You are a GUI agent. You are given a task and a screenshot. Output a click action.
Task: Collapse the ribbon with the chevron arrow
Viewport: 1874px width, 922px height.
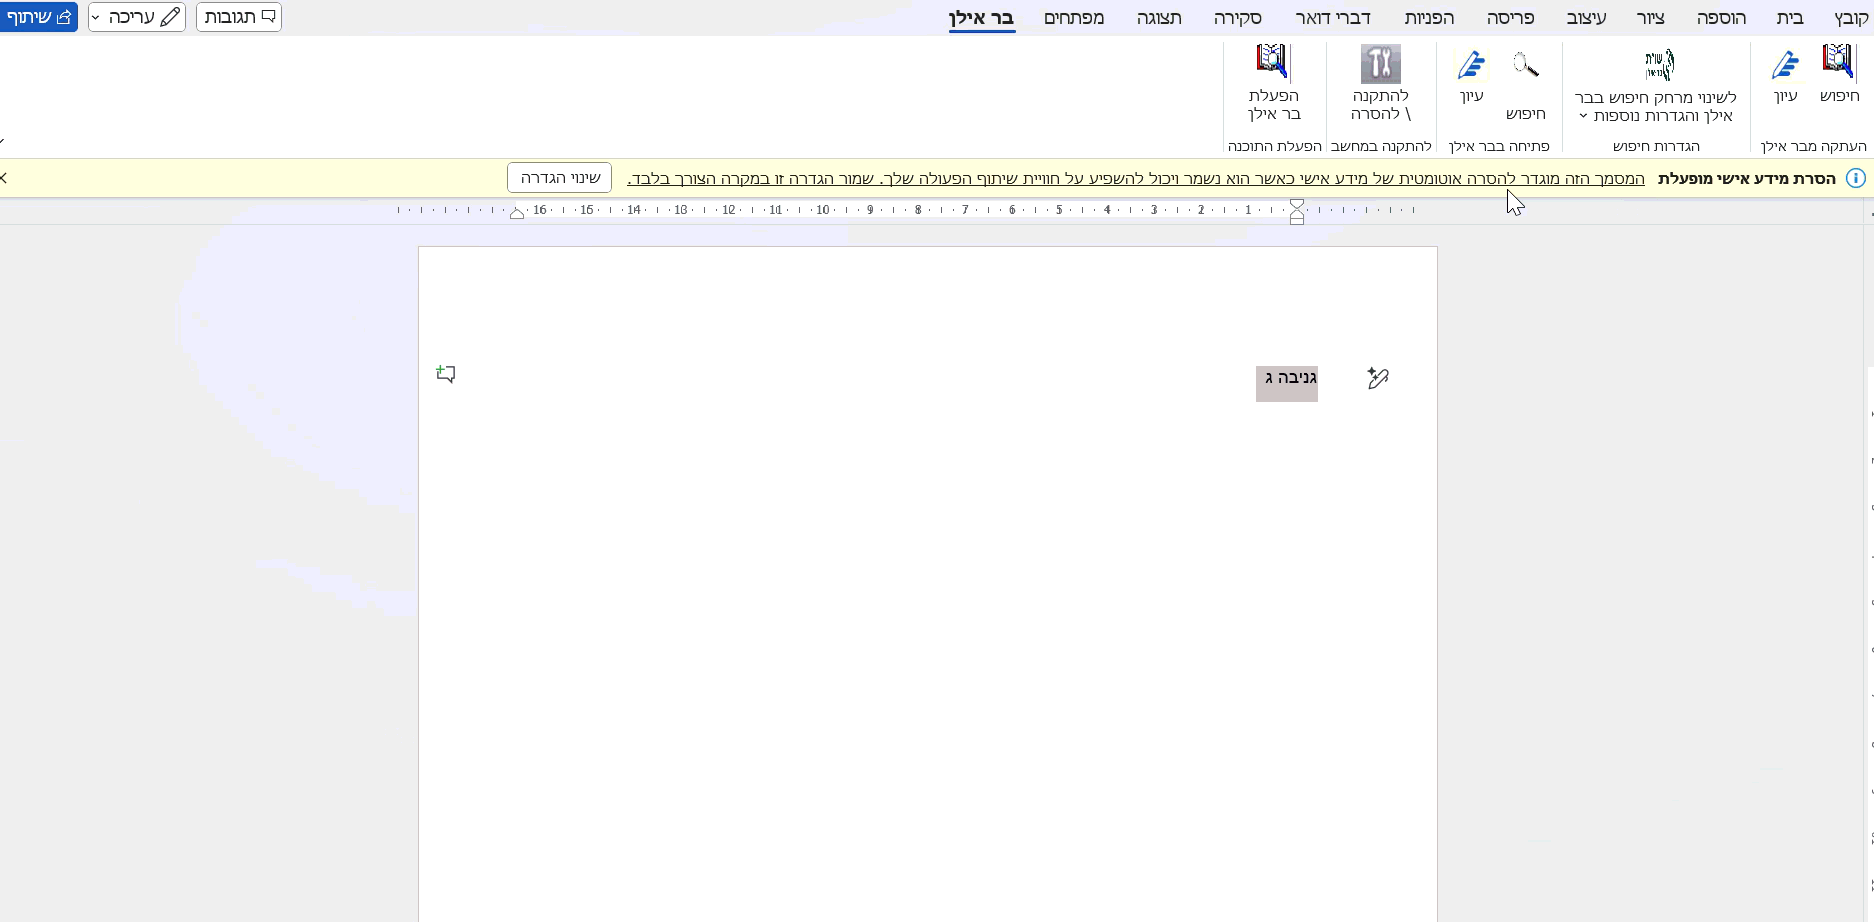click(3, 142)
